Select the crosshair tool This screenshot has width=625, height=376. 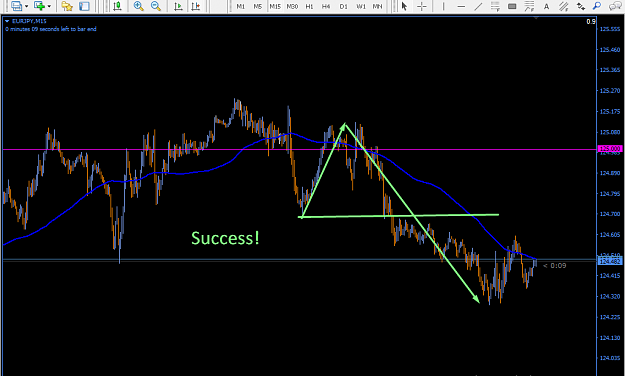point(422,6)
